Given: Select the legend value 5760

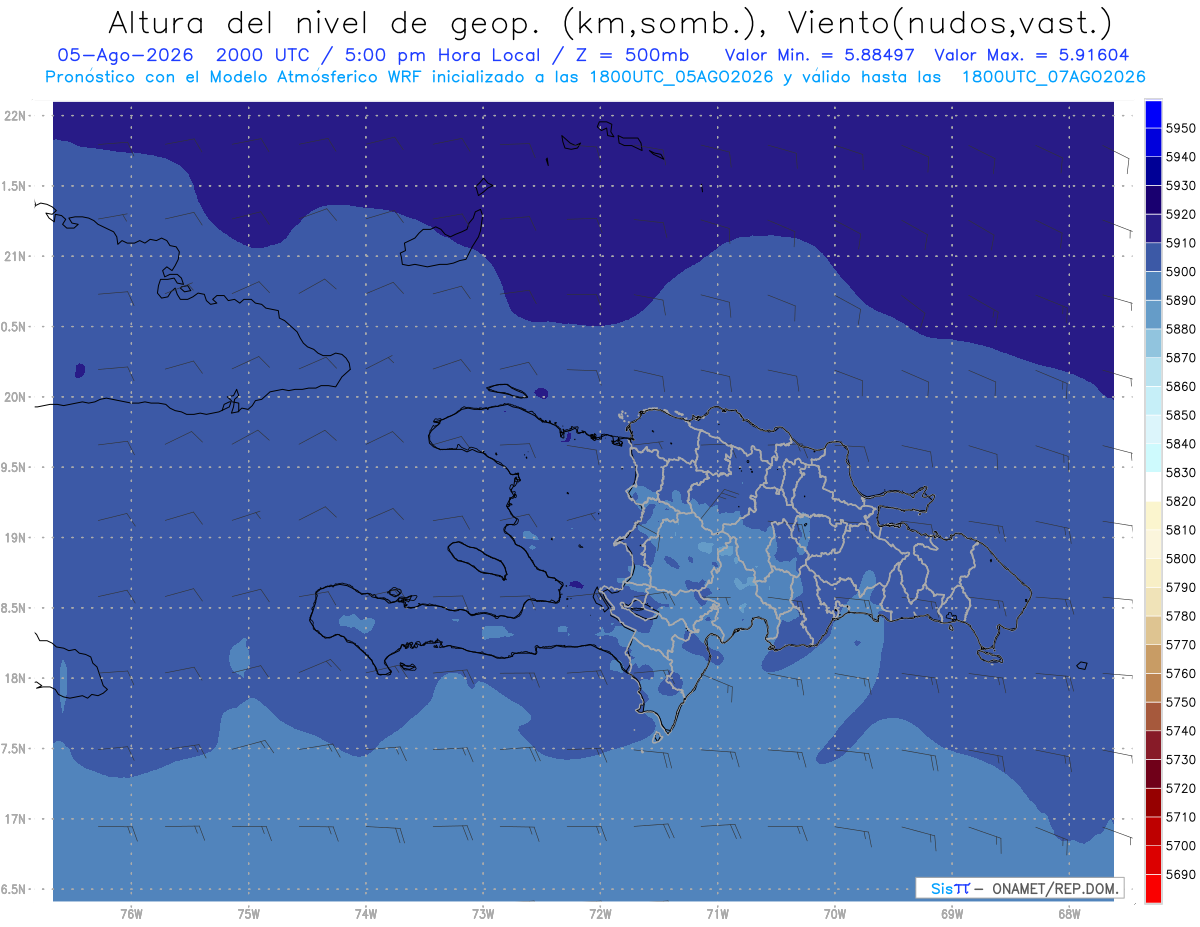Looking at the screenshot, I should (1180, 673).
